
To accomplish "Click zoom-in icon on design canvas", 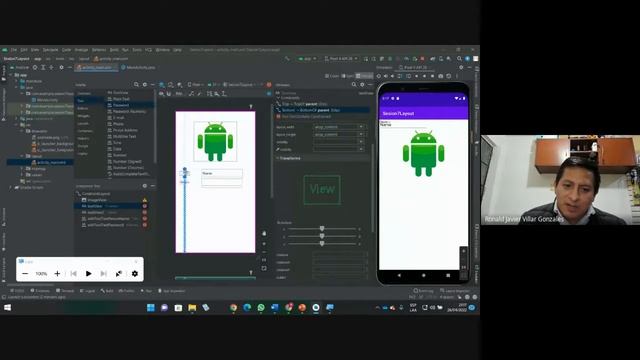I will (264, 244).
